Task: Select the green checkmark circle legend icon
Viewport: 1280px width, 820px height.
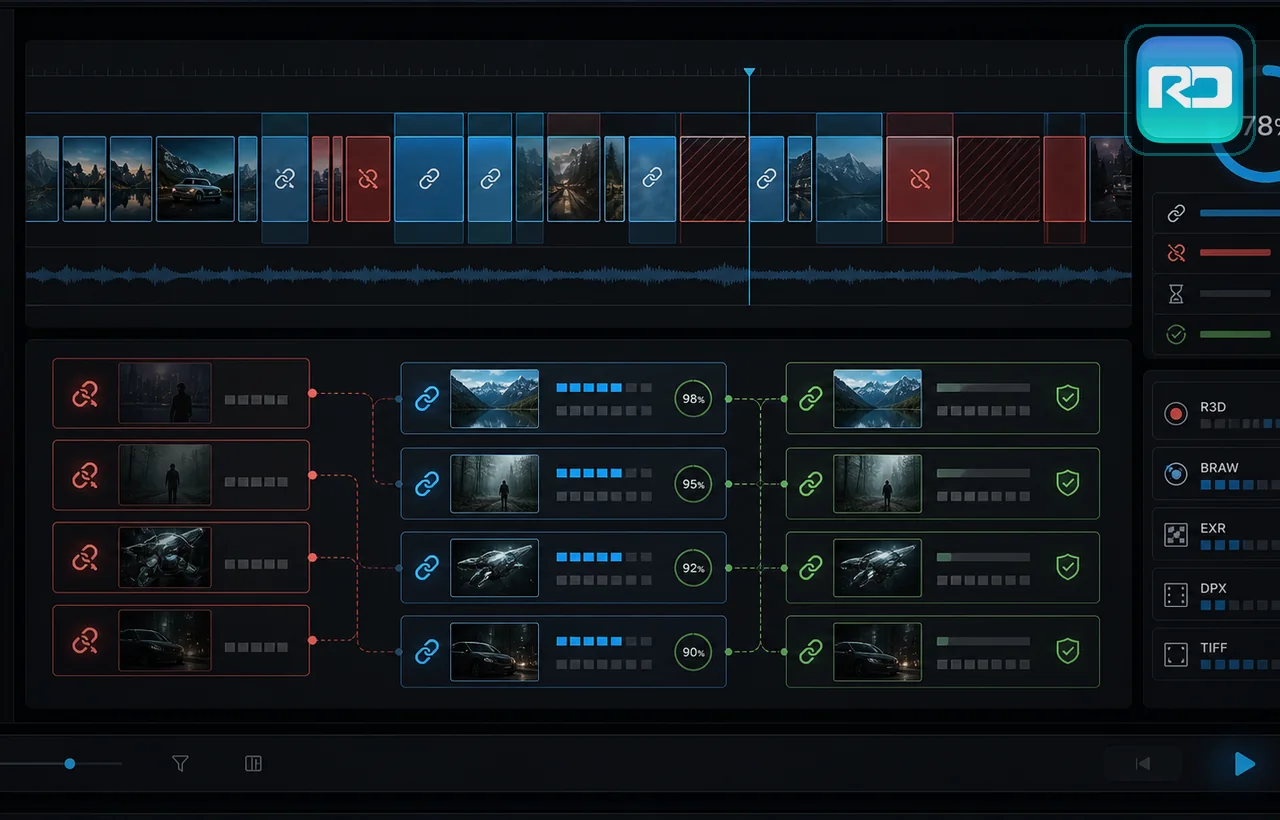Action: (1176, 334)
